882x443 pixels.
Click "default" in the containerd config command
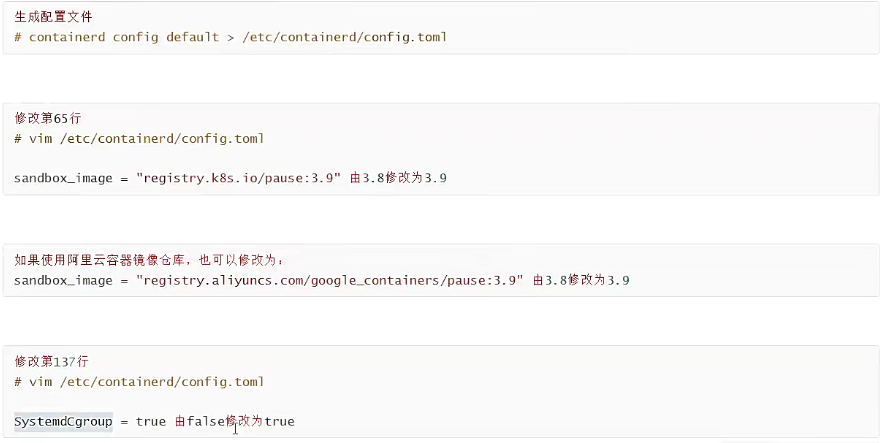coord(191,37)
